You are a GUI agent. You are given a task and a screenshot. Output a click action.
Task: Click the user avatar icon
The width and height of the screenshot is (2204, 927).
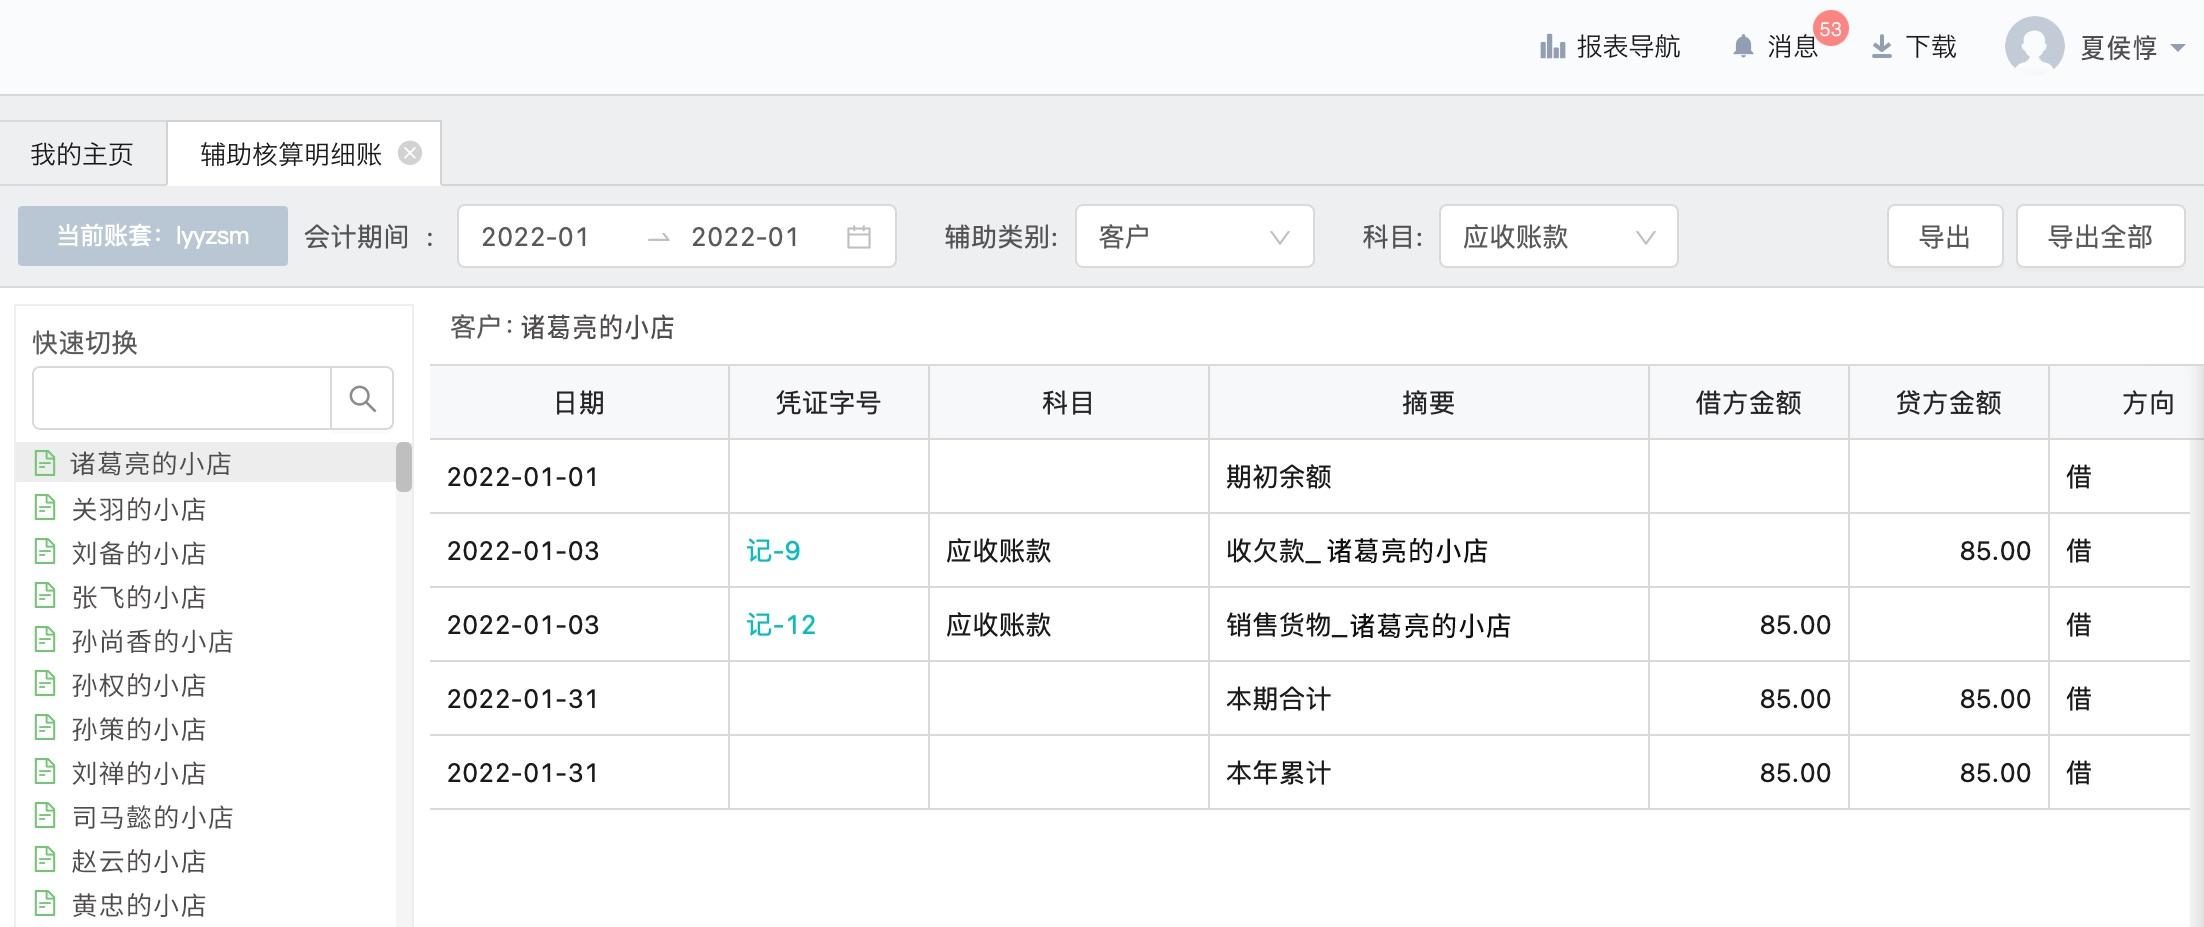pos(2034,46)
